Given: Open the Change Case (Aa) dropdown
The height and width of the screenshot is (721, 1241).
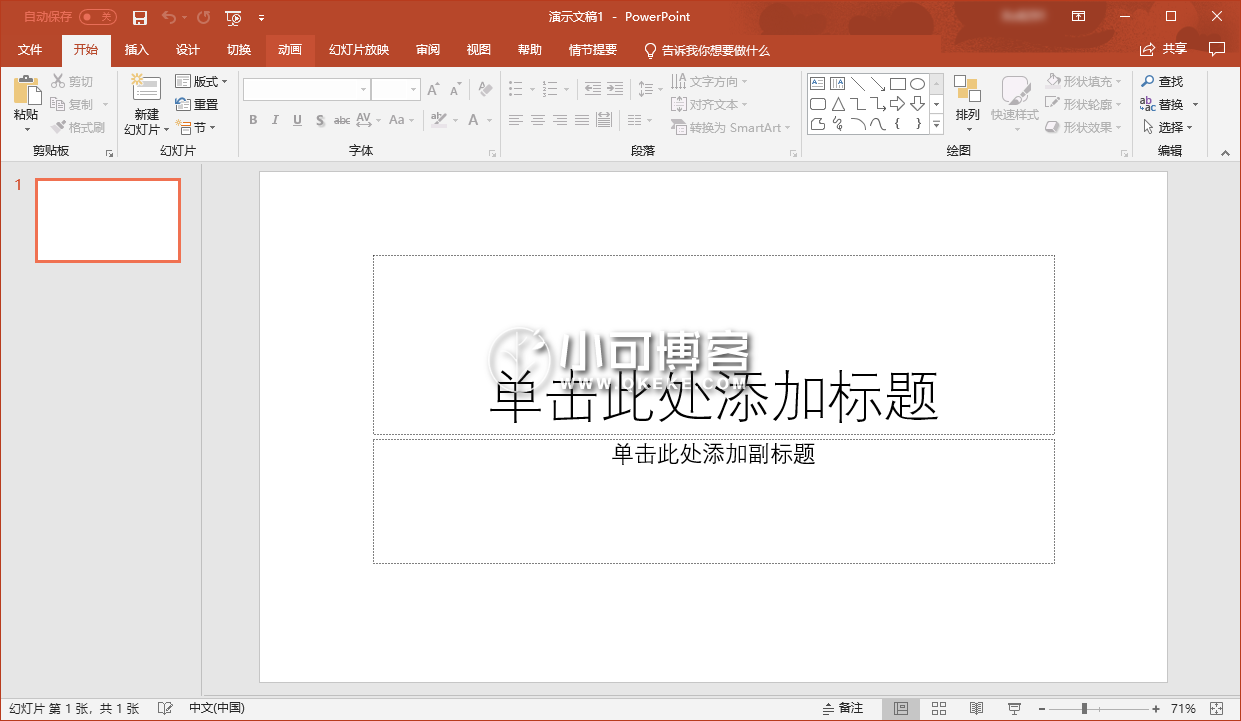Looking at the screenshot, I should pyautogui.click(x=401, y=120).
